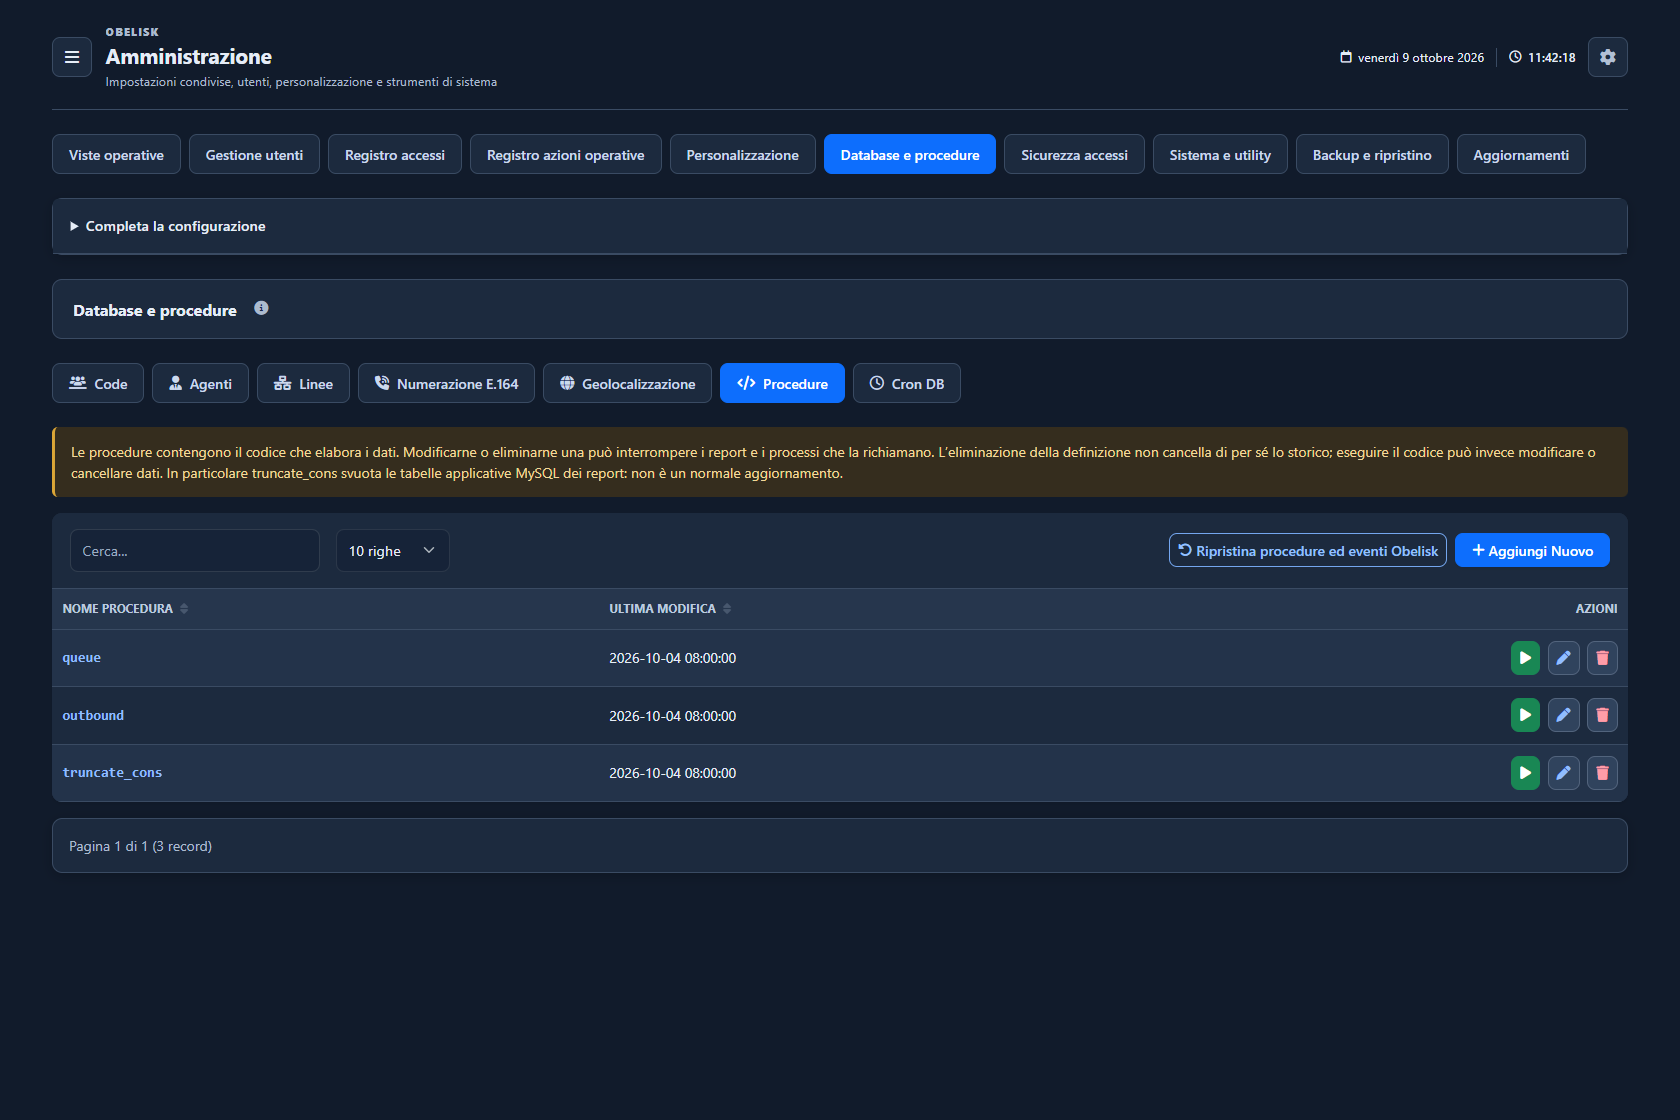Go to Viste operative tab

click(116, 154)
